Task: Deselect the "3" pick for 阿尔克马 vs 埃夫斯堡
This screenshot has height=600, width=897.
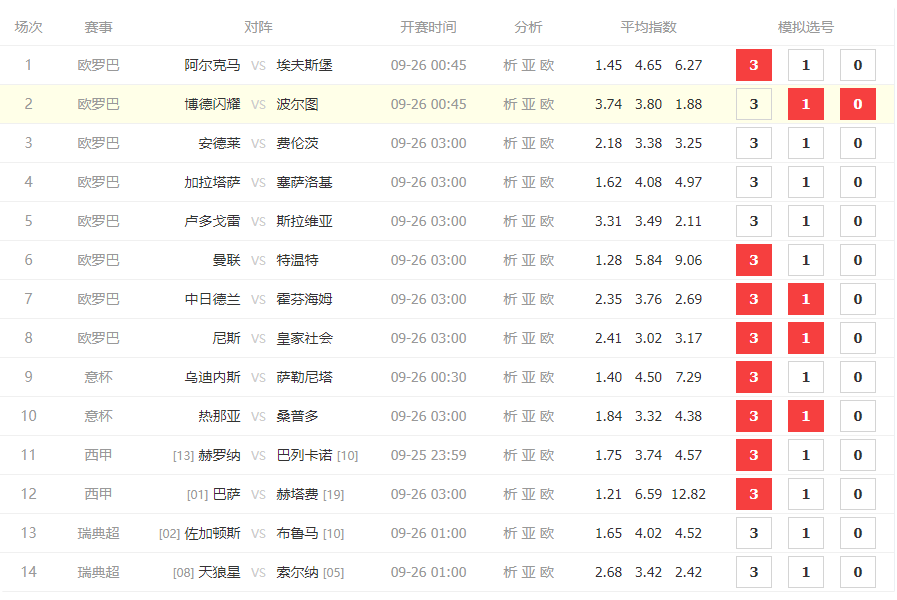Action: tap(753, 65)
